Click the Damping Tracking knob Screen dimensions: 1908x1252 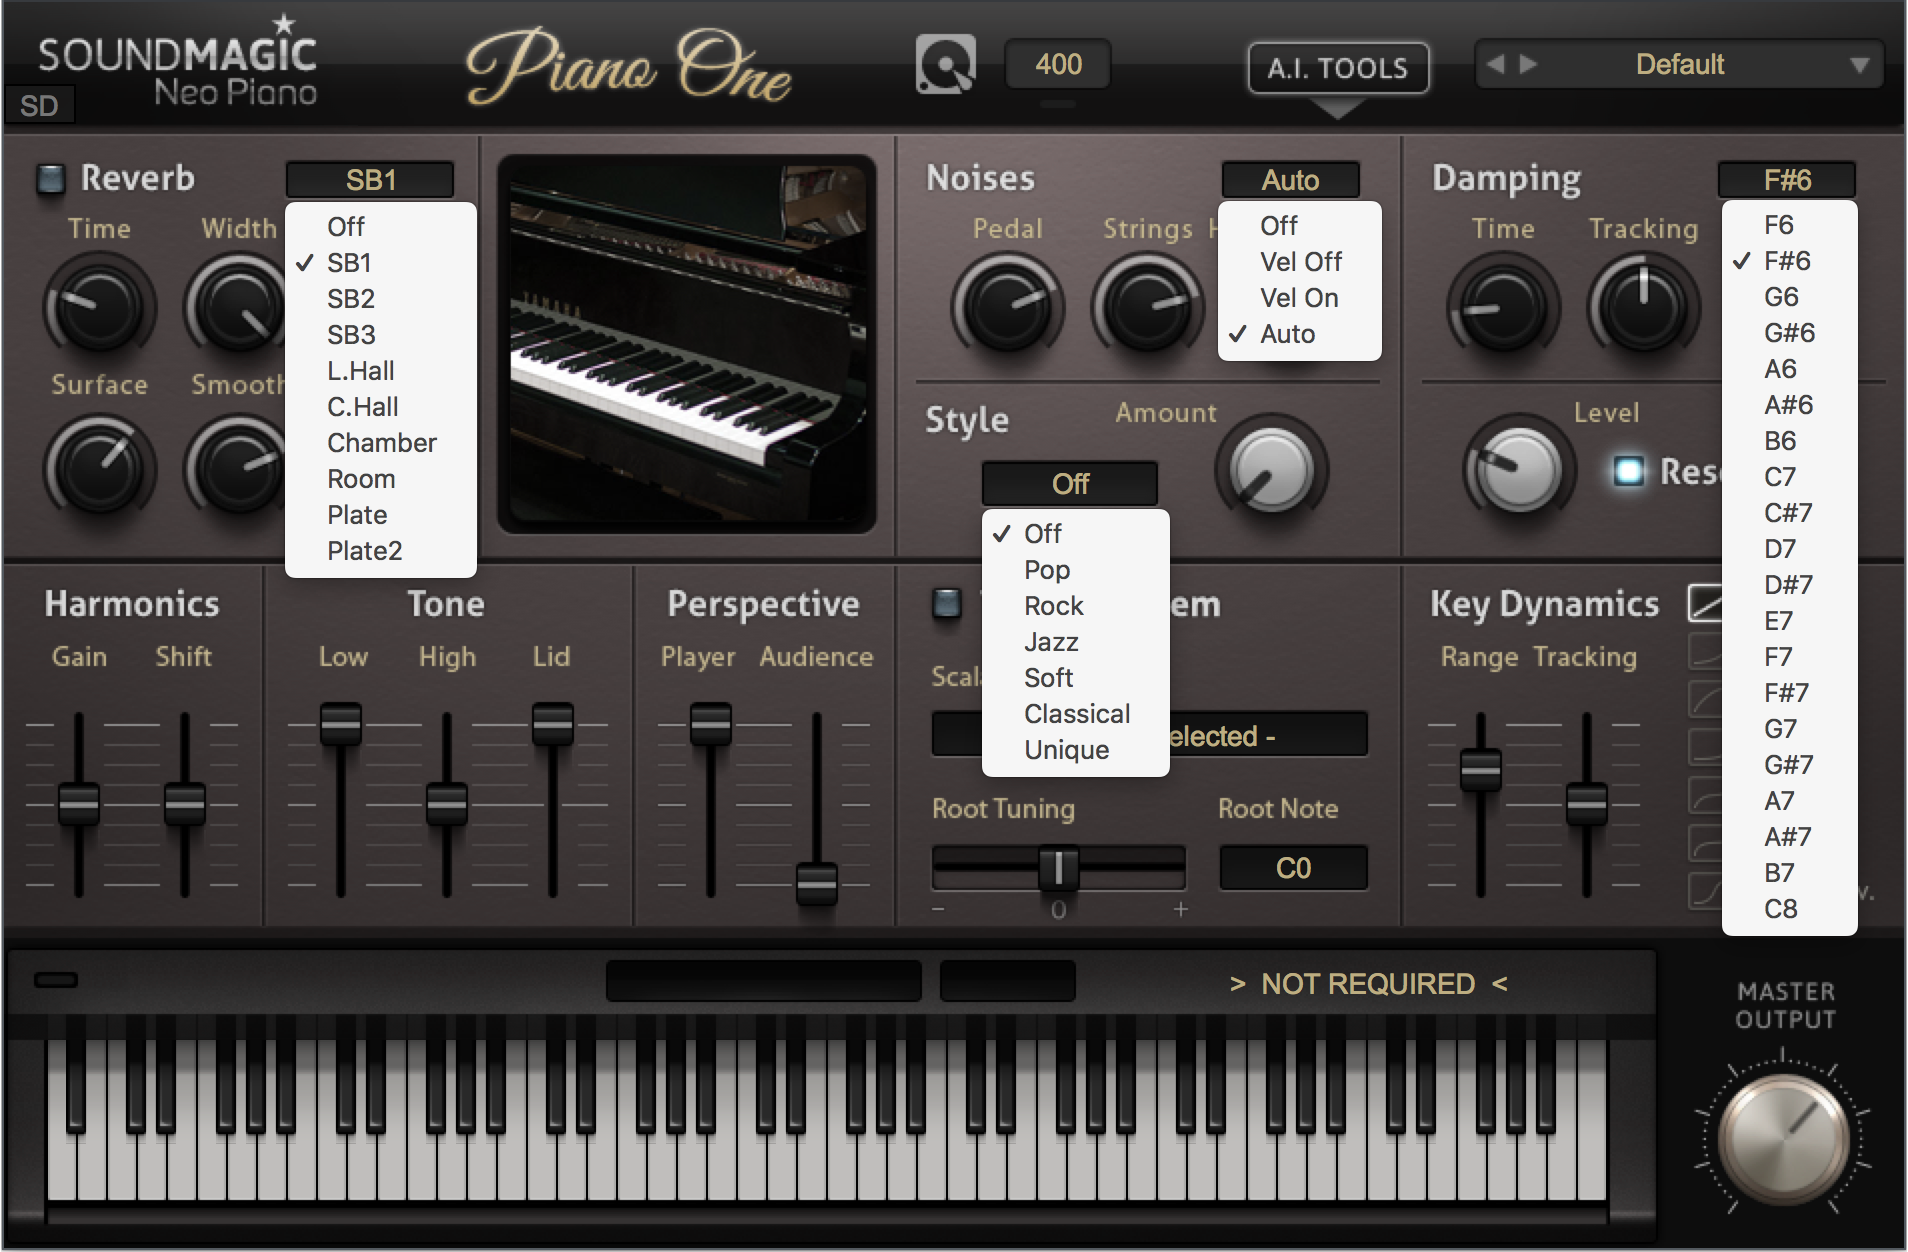(x=1643, y=307)
